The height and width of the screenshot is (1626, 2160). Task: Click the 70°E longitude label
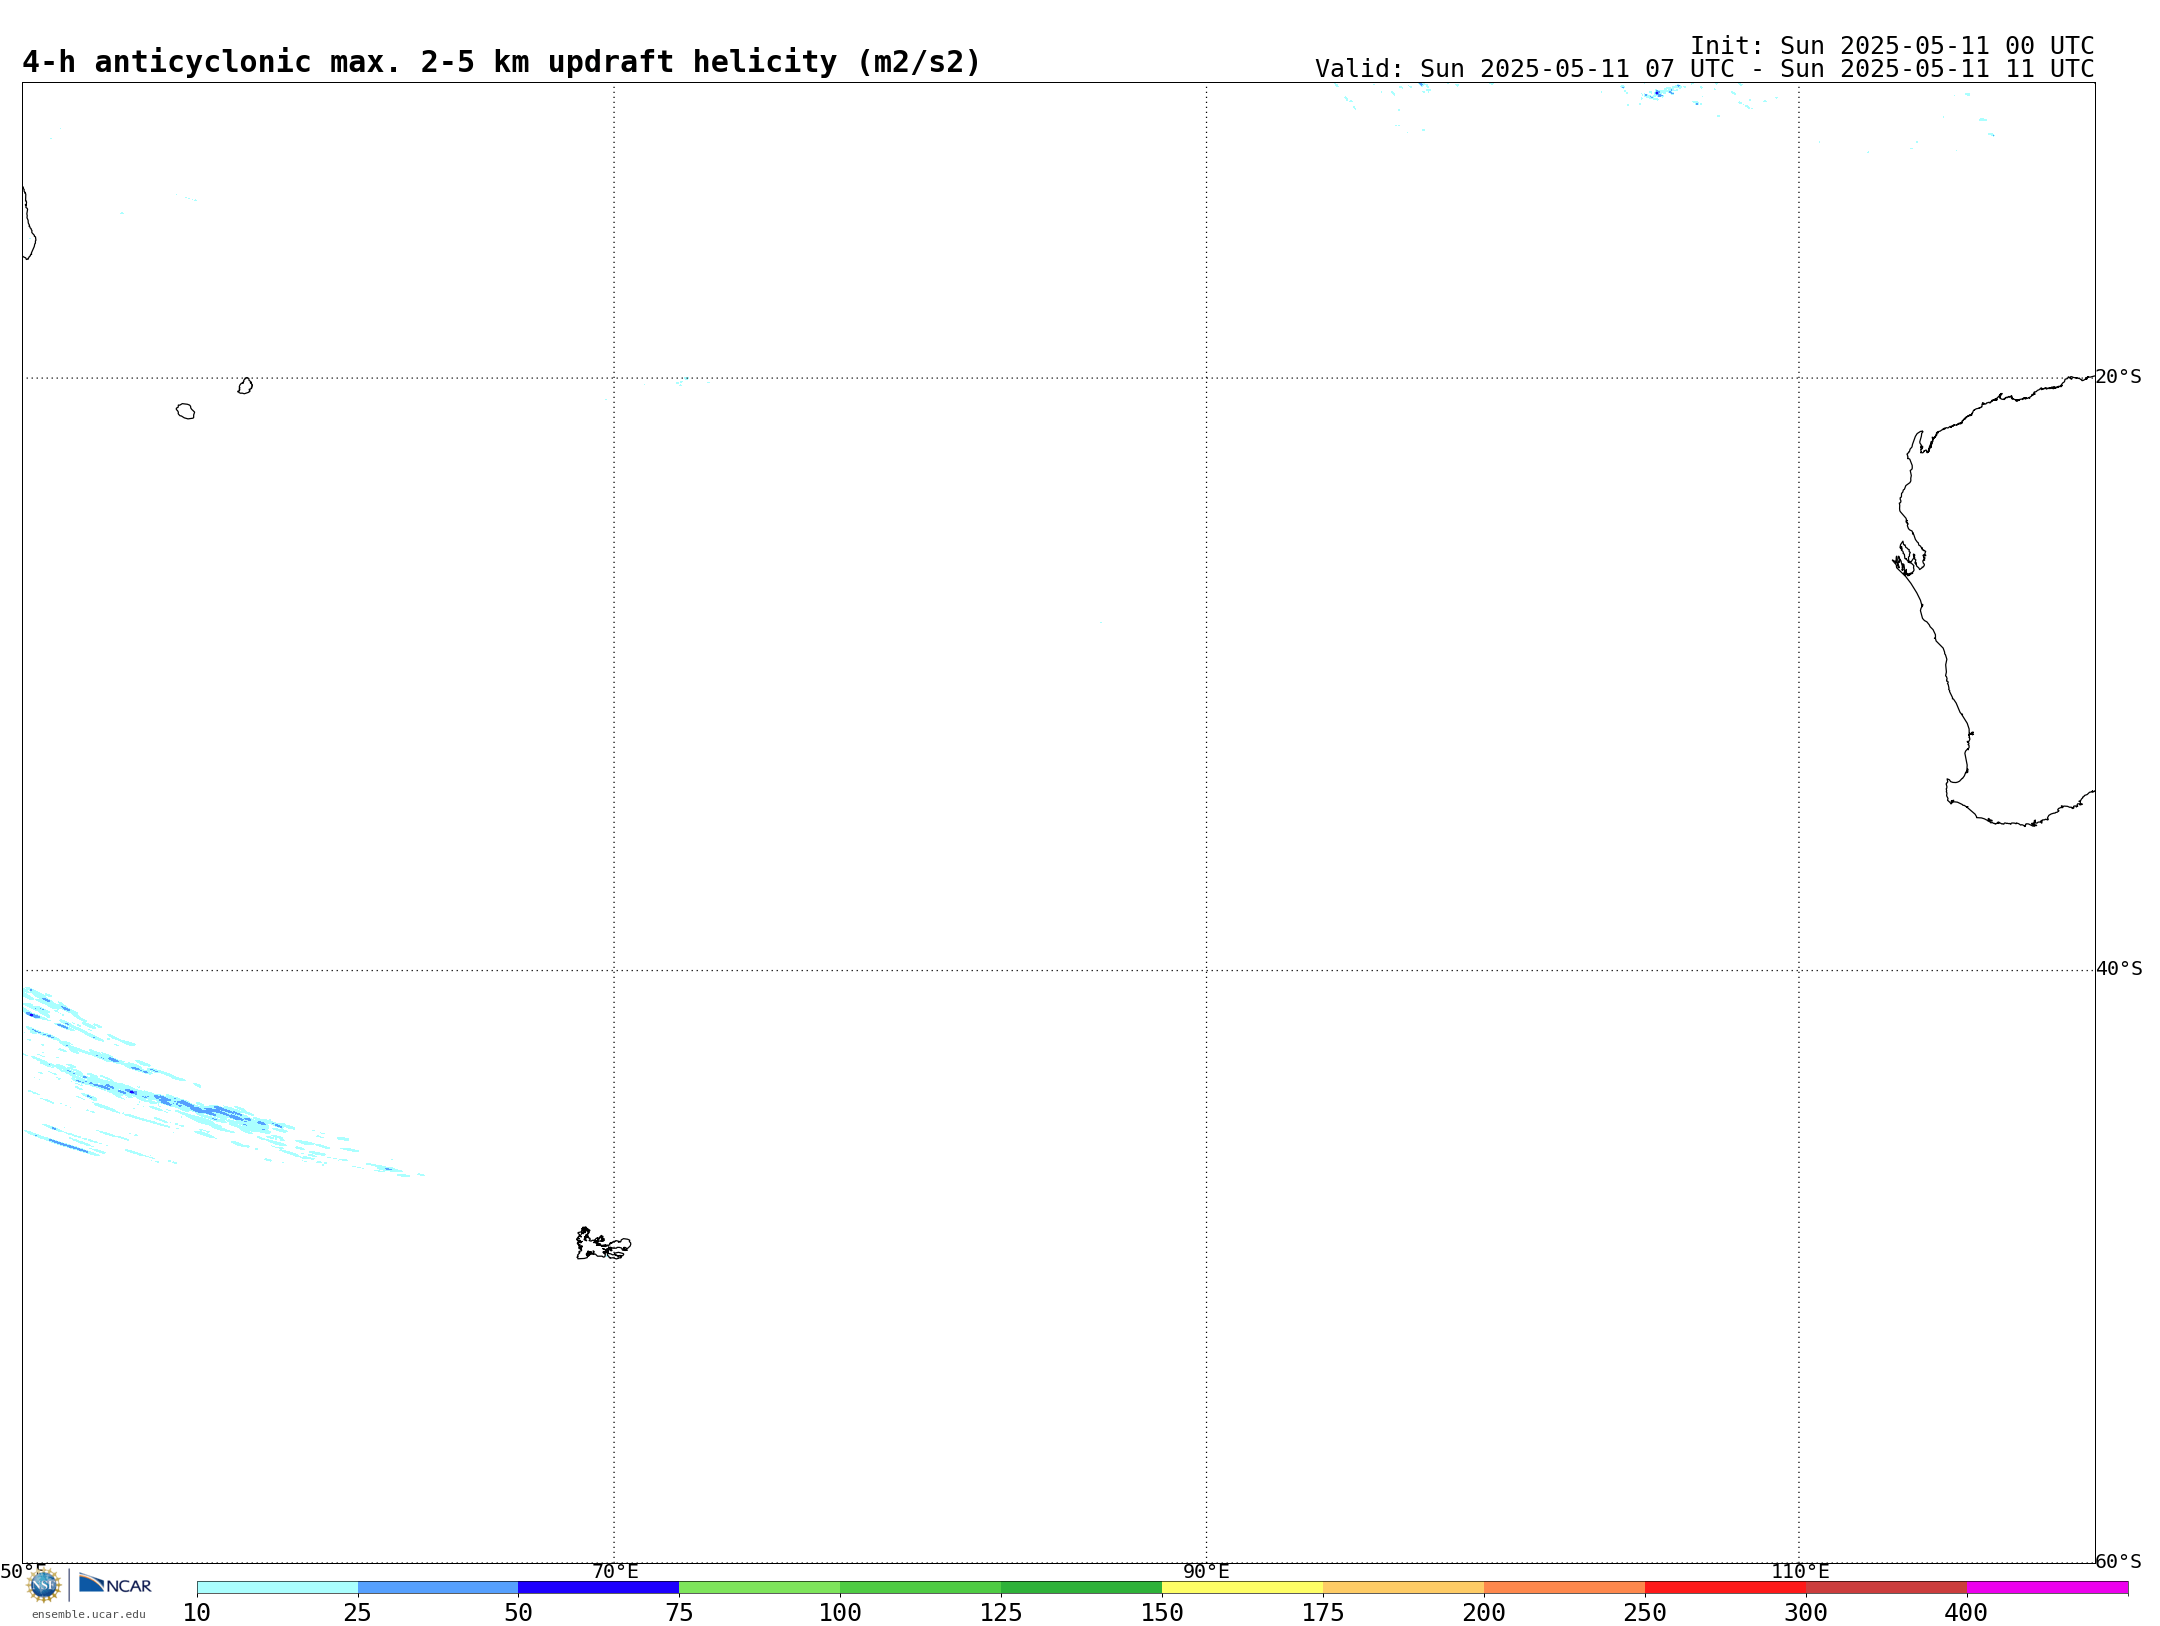point(615,1571)
